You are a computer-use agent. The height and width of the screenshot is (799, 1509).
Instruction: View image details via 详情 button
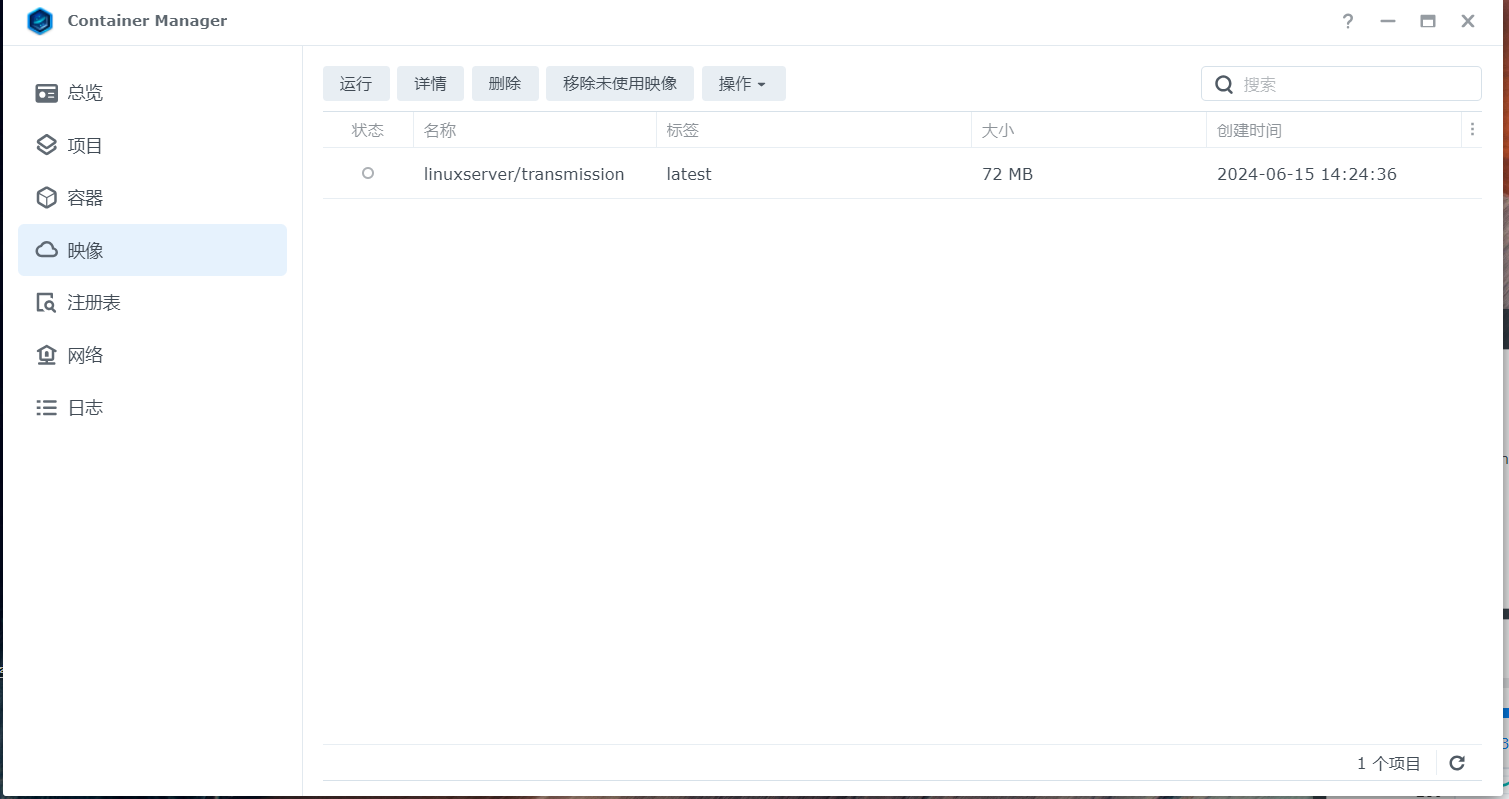[430, 83]
